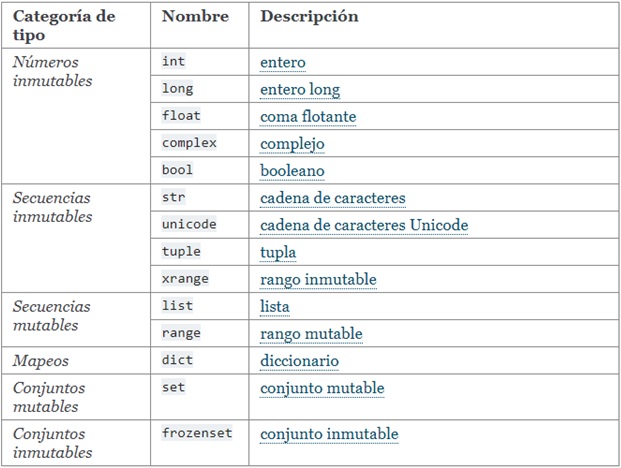
Task: Click the 'frozenset' code name
Action: coord(197,434)
